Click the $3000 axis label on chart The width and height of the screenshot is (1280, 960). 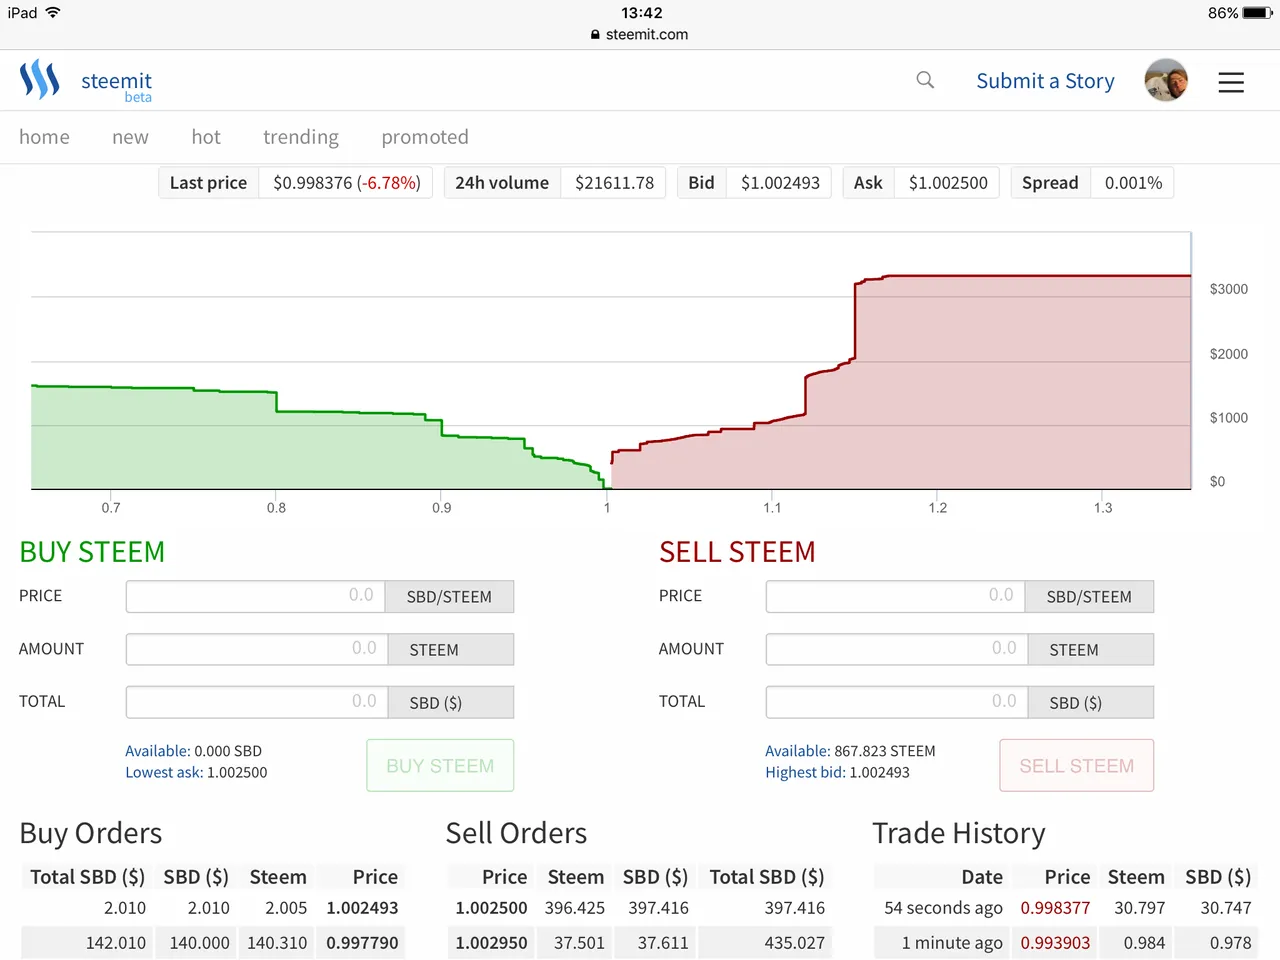pyautogui.click(x=1229, y=289)
